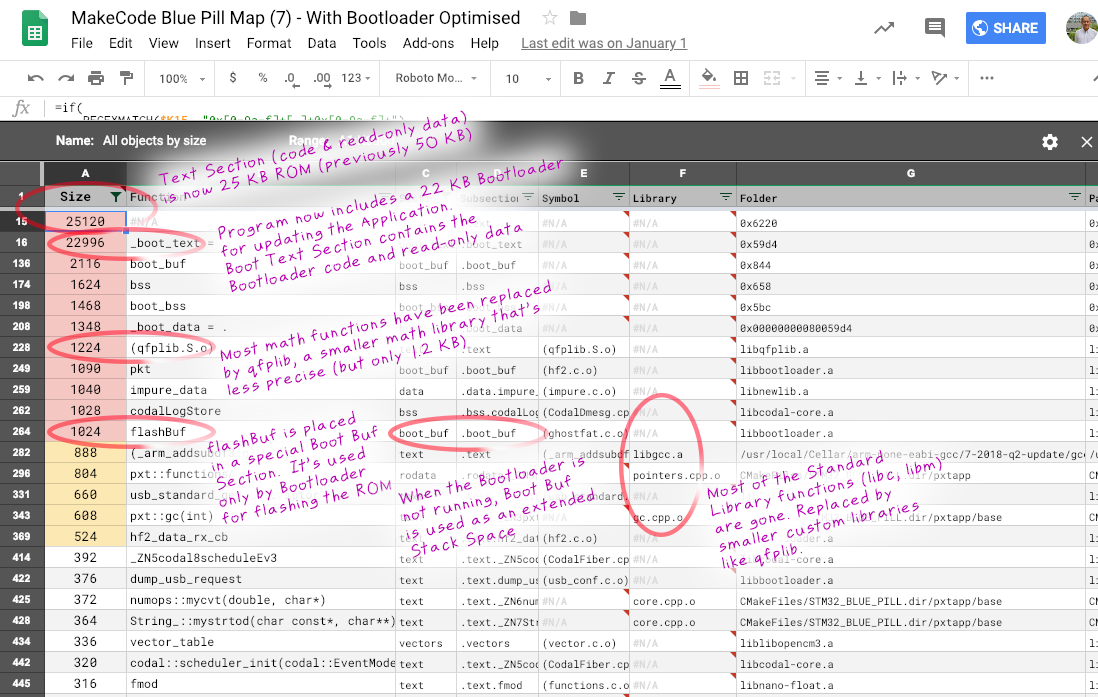Open the user account avatar
Image resolution: width=1098 pixels, height=697 pixels.
[x=1082, y=27]
